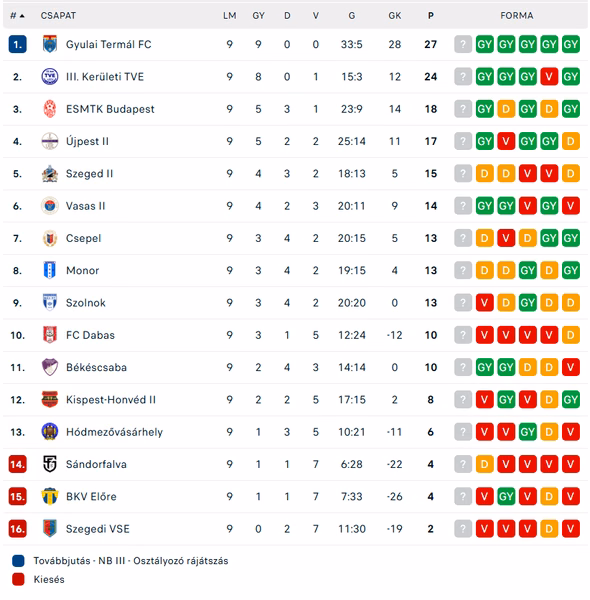Image resolution: width=590 pixels, height=600 pixels.
Task: Click the Vasas II club crest
Action: click(50, 206)
